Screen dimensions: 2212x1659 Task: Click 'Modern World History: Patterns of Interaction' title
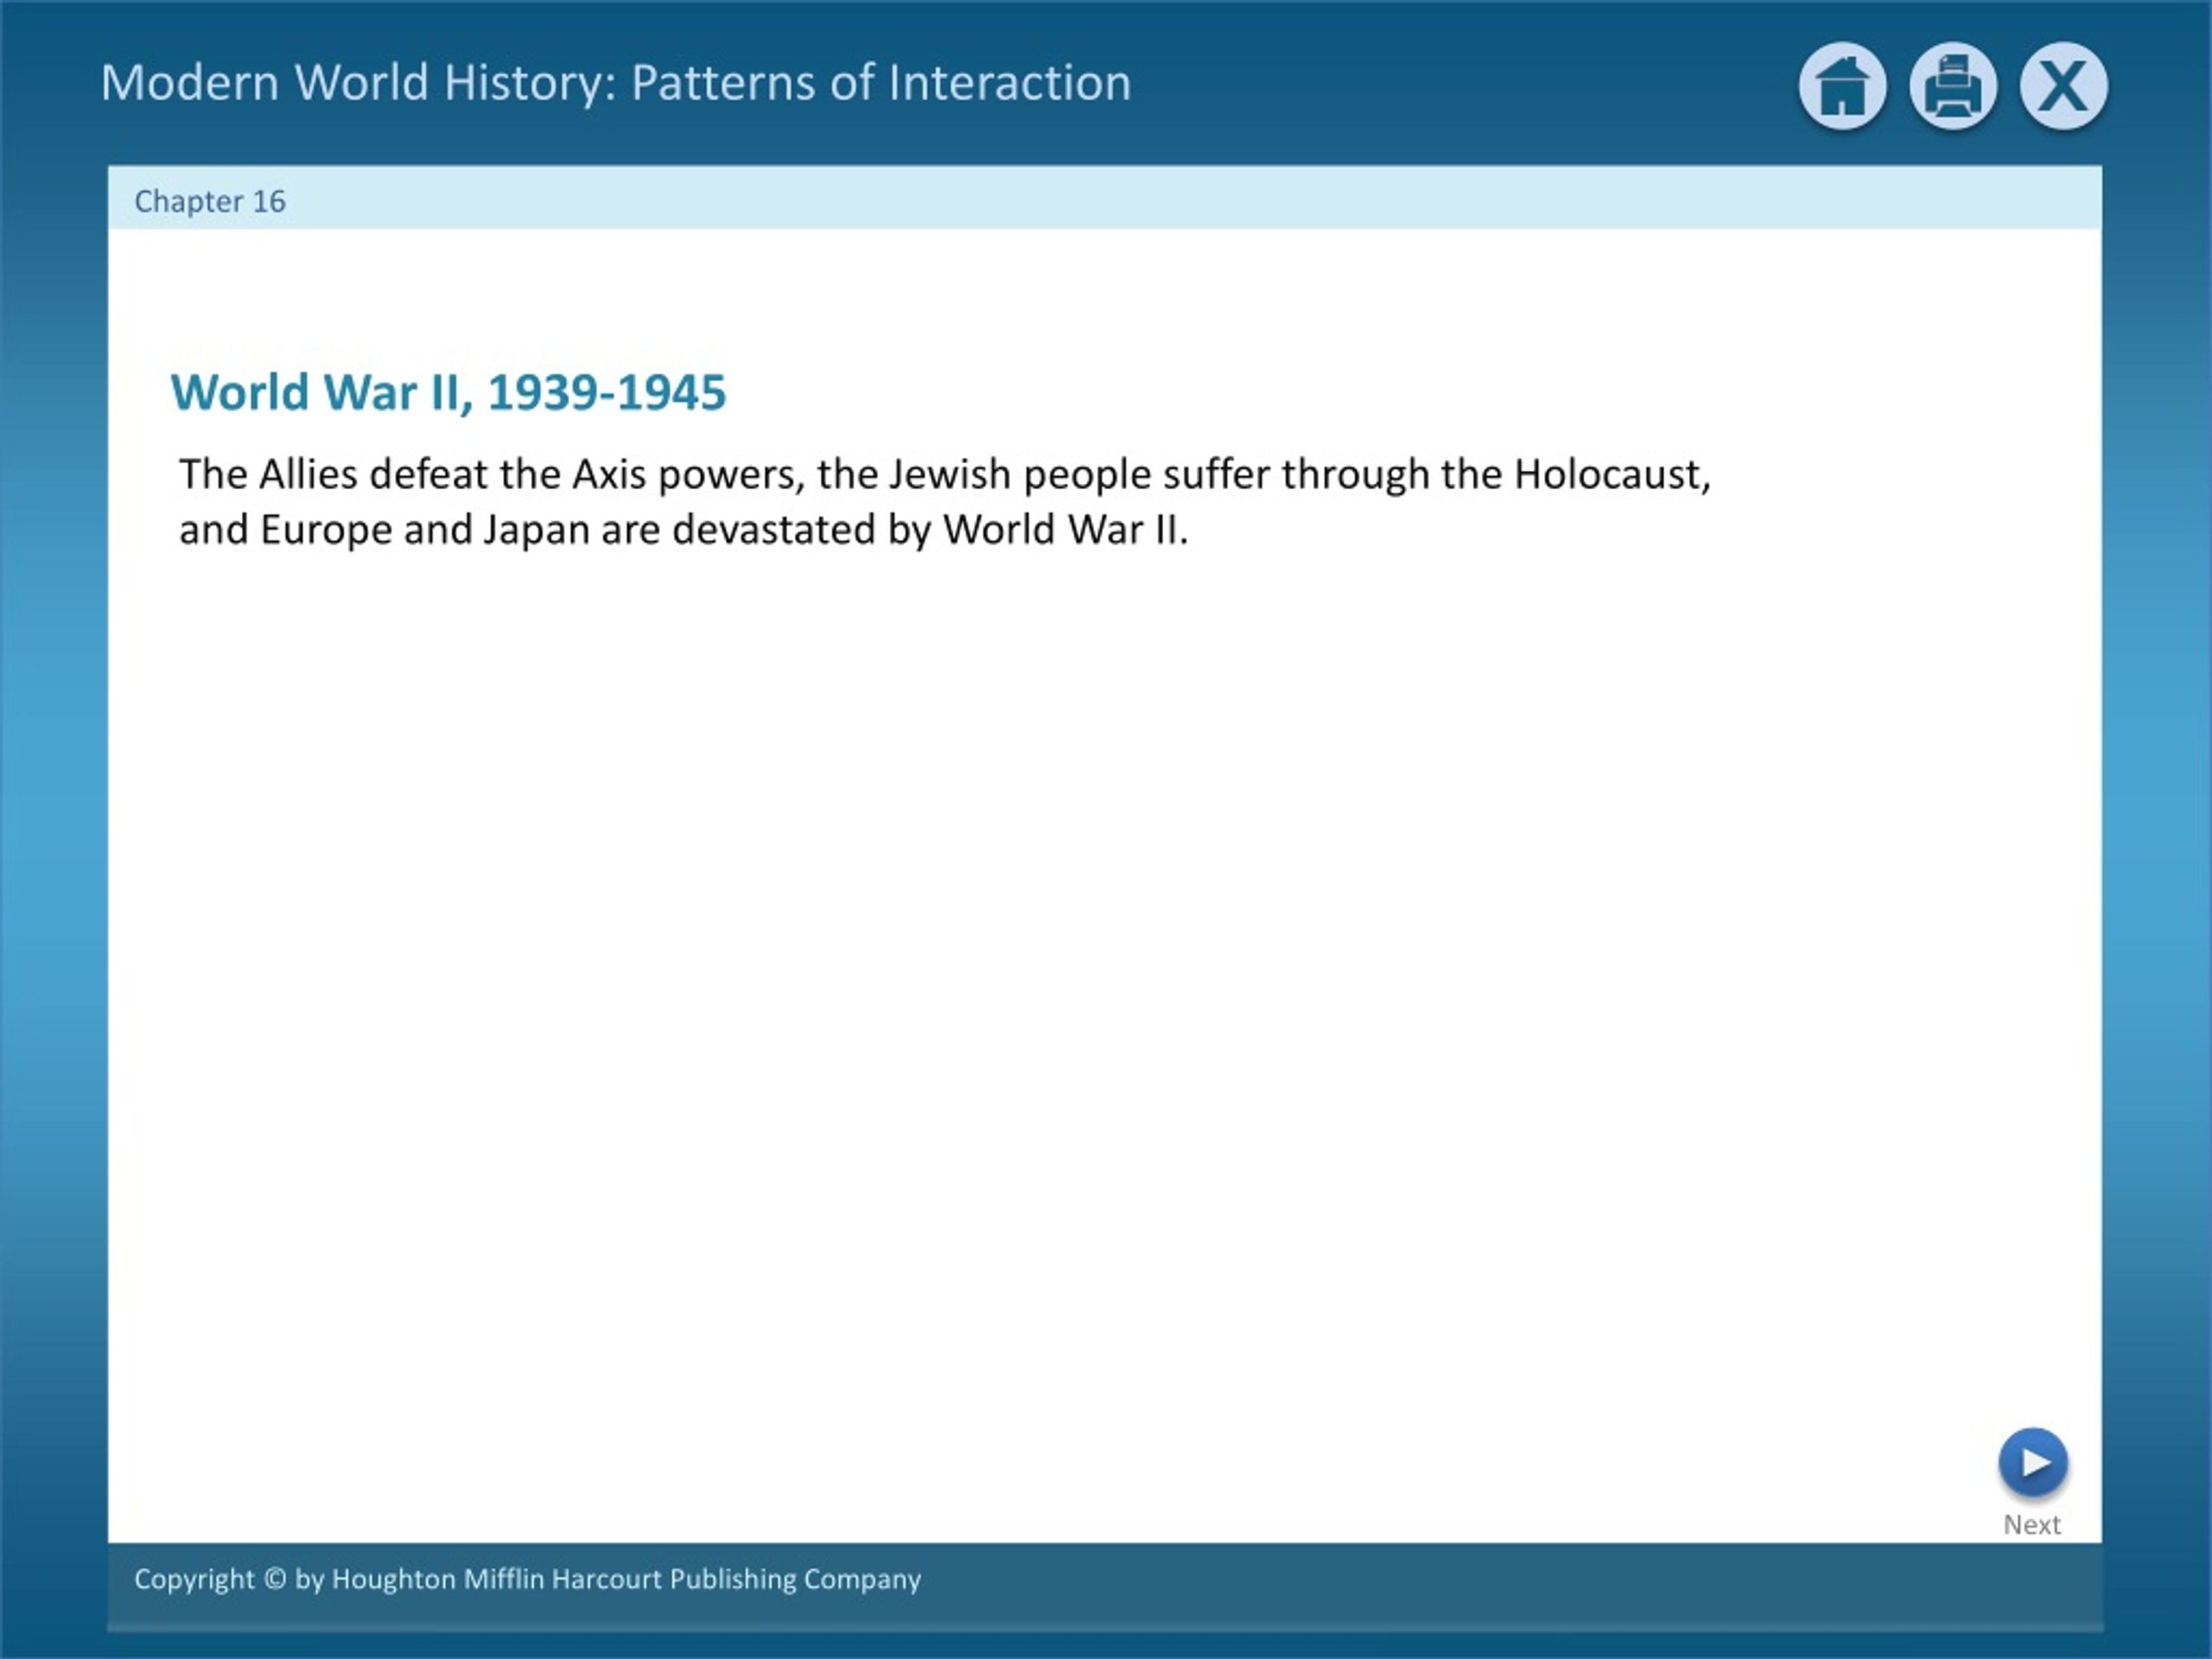pos(616,82)
